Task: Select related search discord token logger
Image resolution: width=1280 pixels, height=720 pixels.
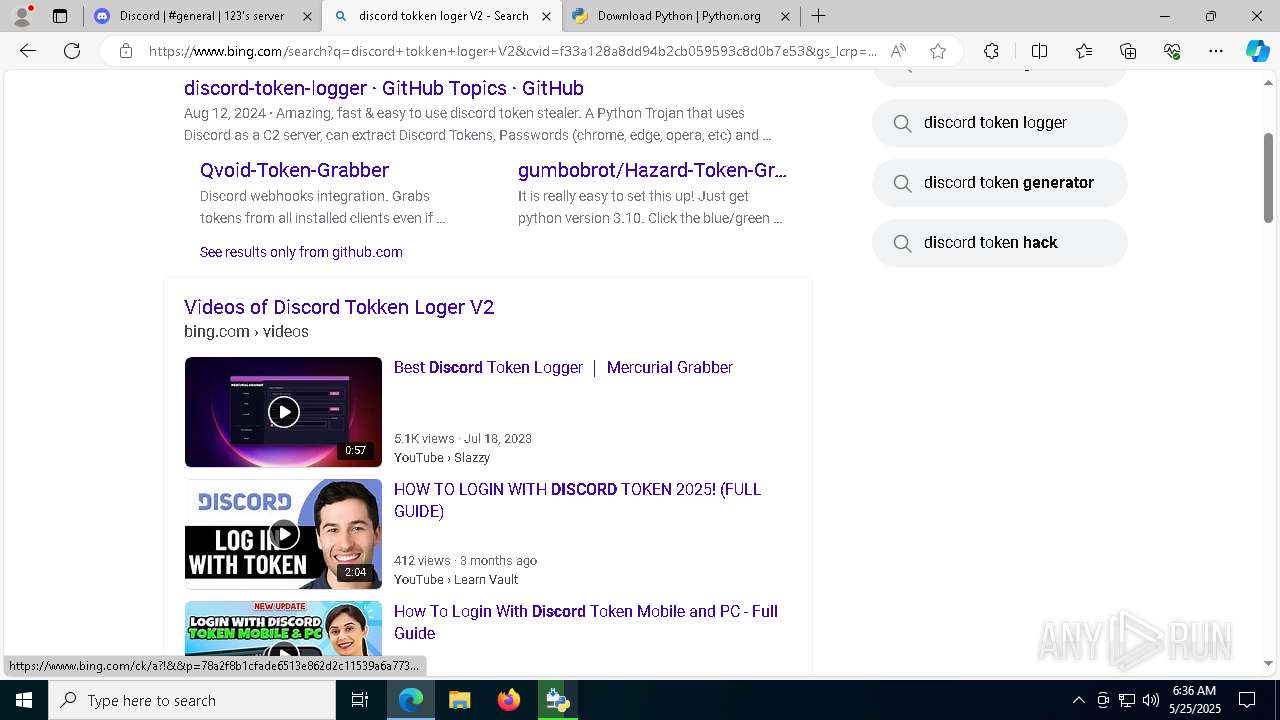Action: tap(1000, 123)
